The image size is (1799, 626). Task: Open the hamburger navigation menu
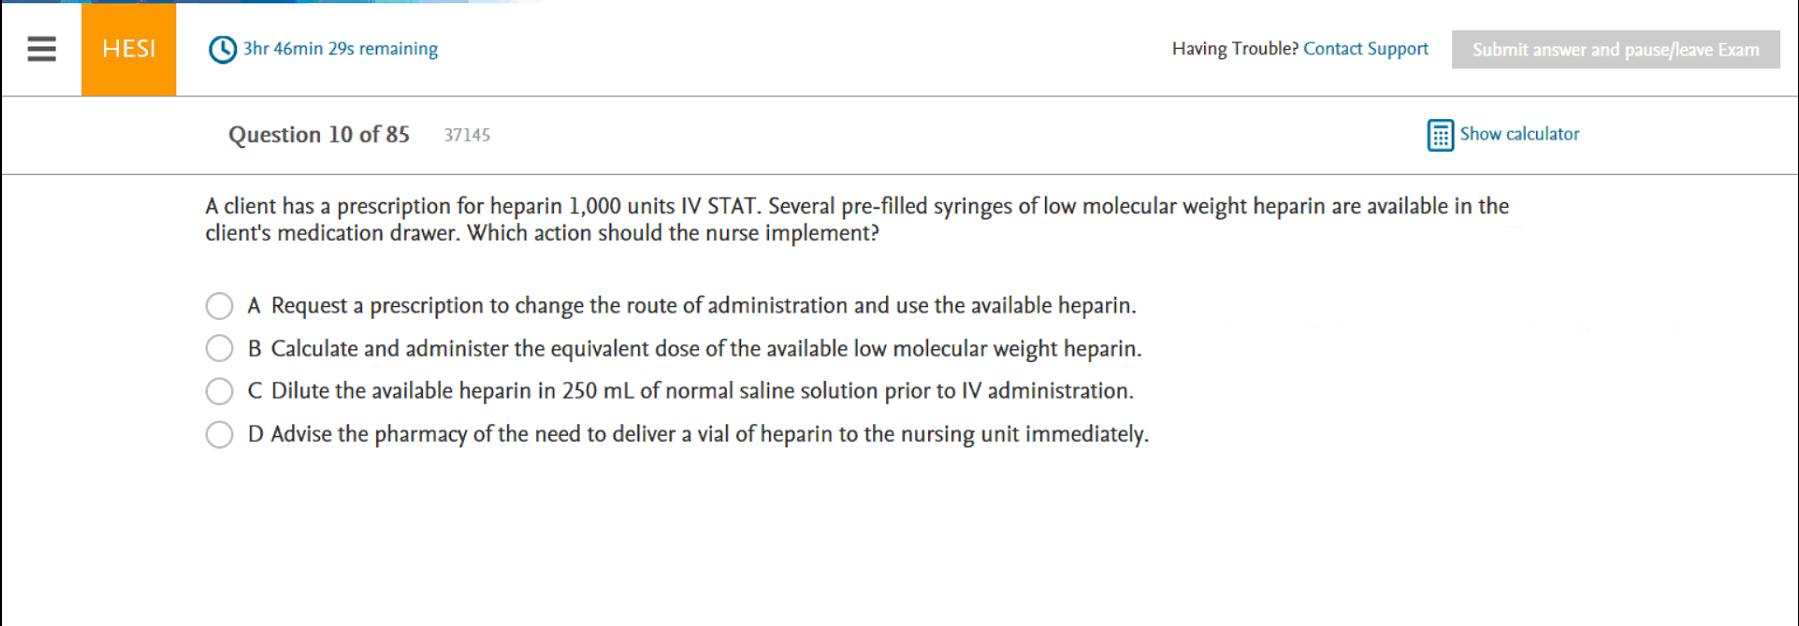(41, 49)
